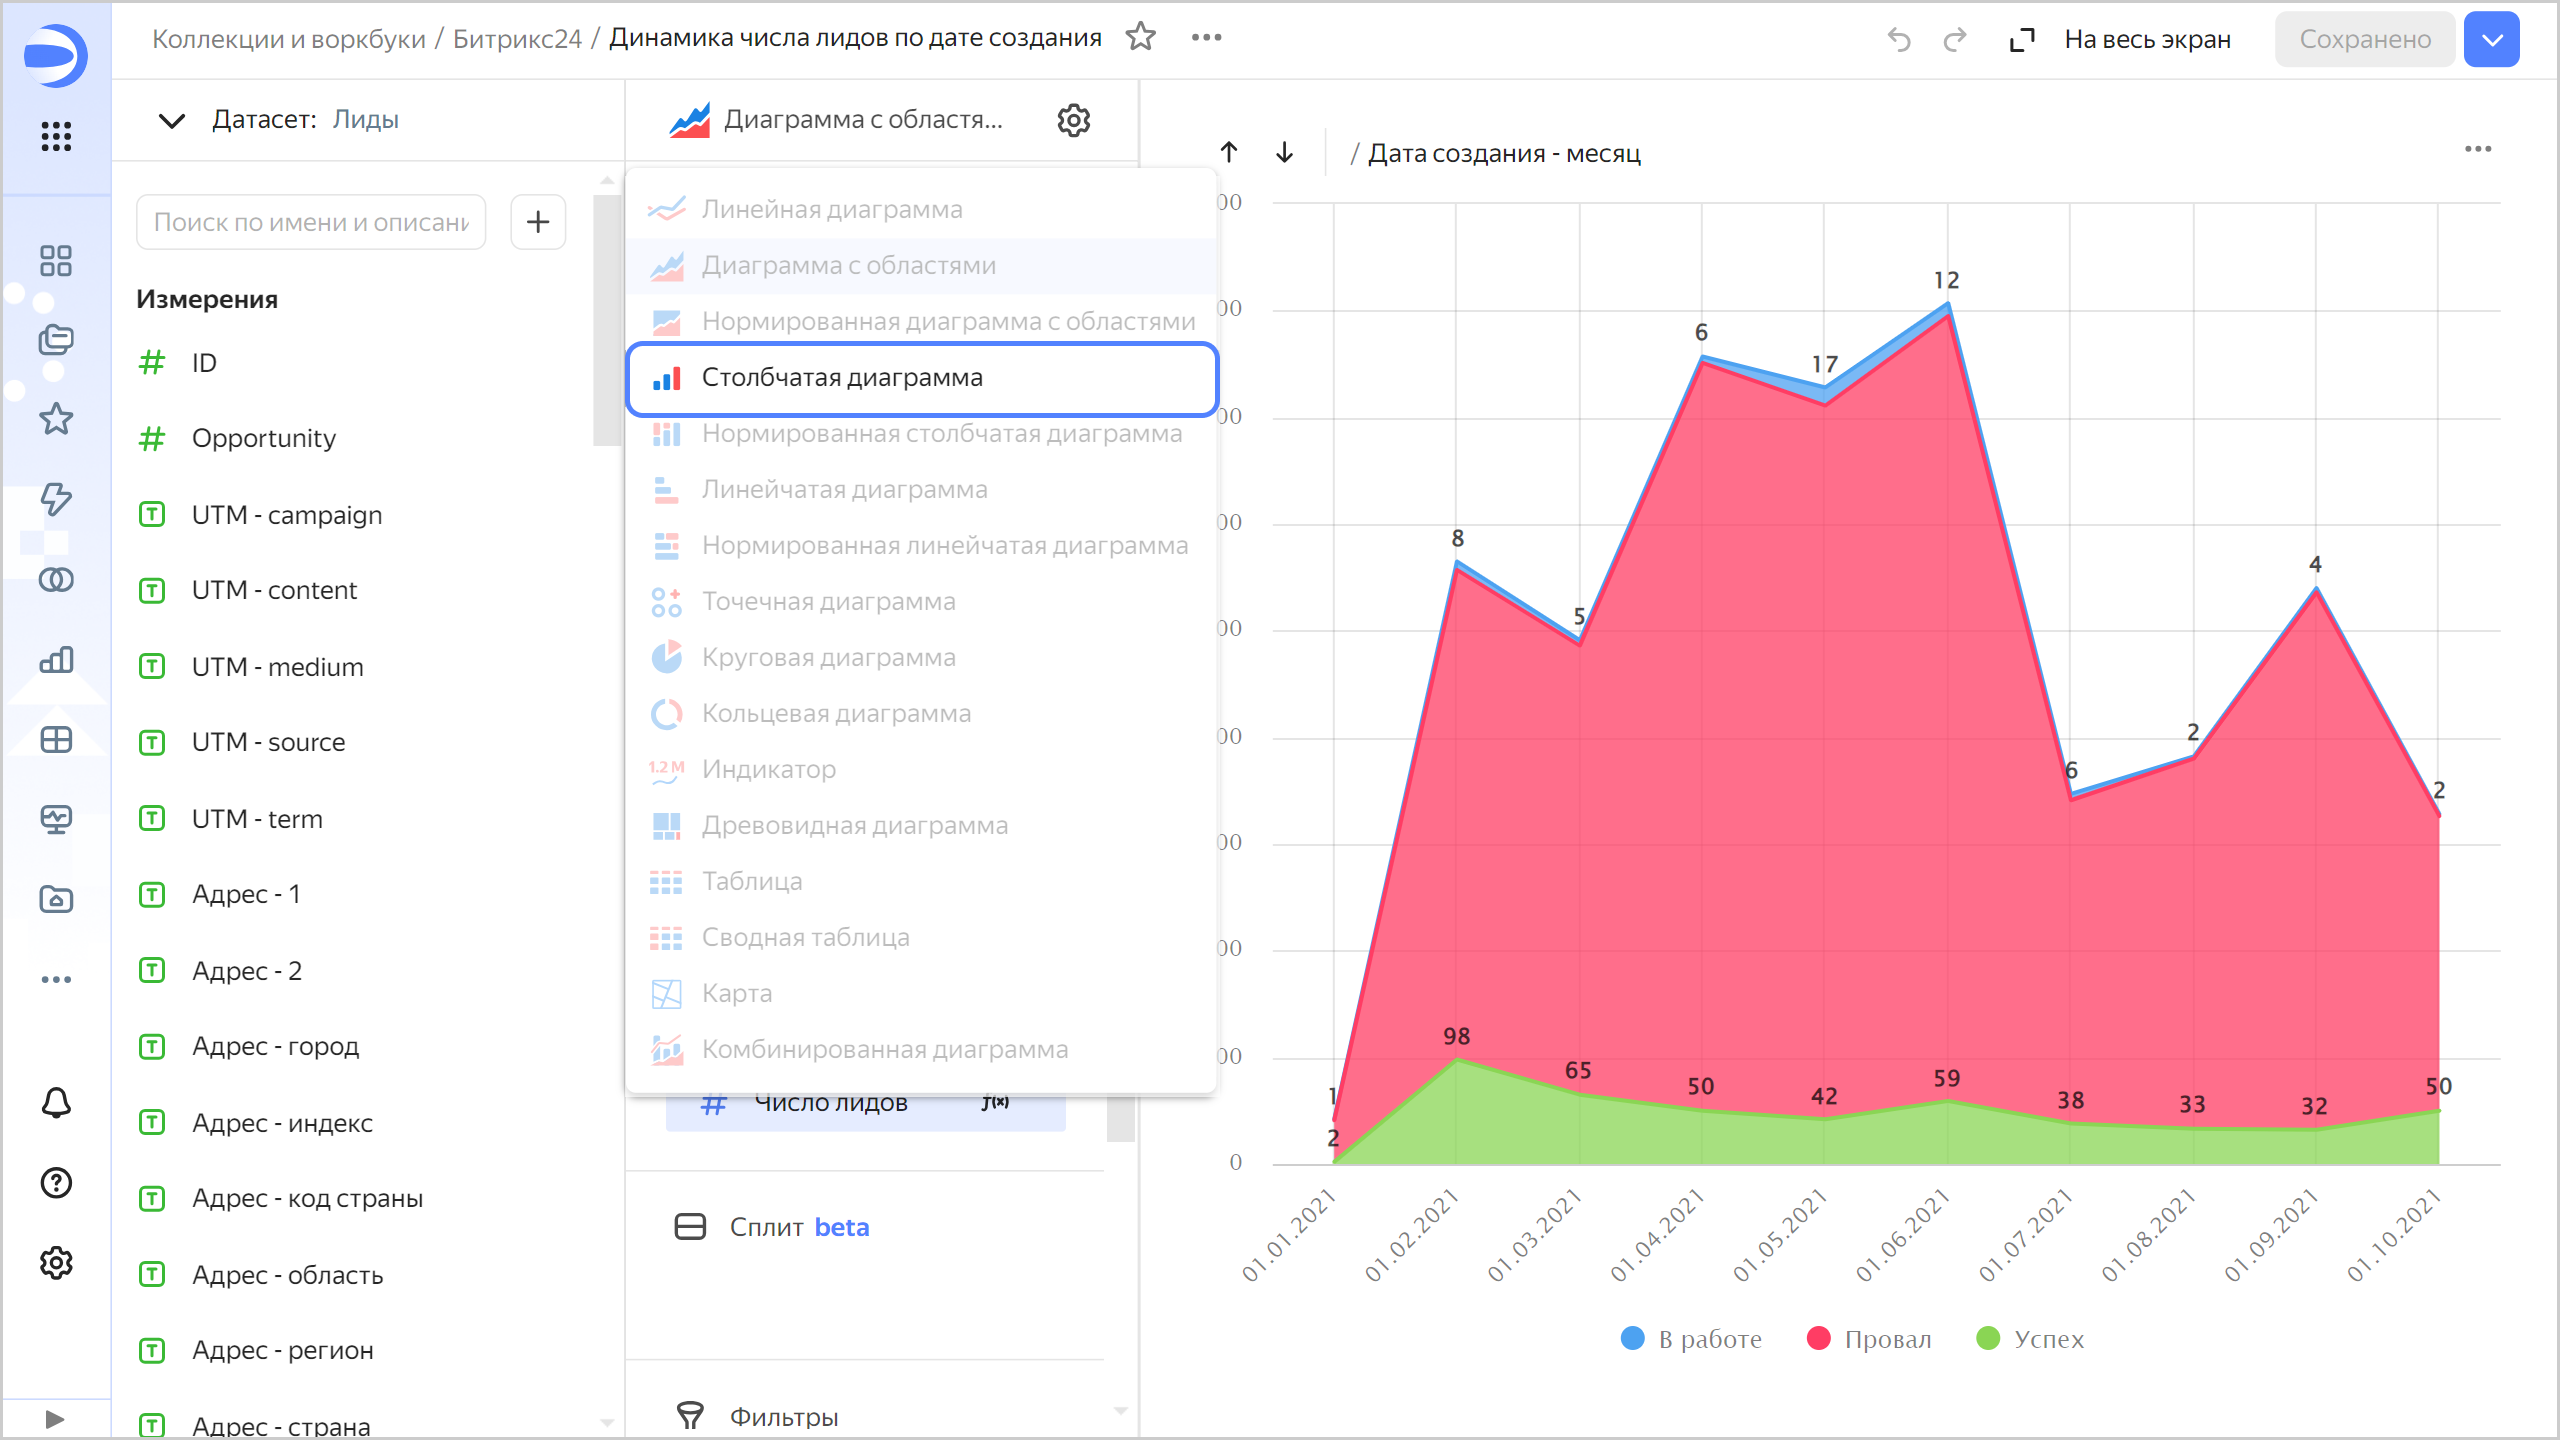2560x1440 pixels.
Task: Add chart to favorites with star icon
Action: tap(1140, 38)
